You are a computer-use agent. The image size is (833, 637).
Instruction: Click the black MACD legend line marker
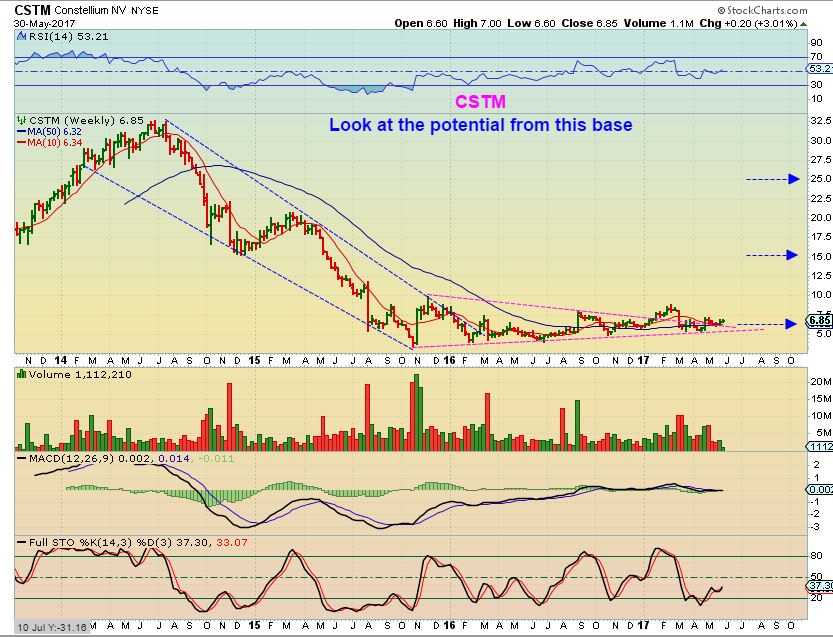tap(22, 458)
